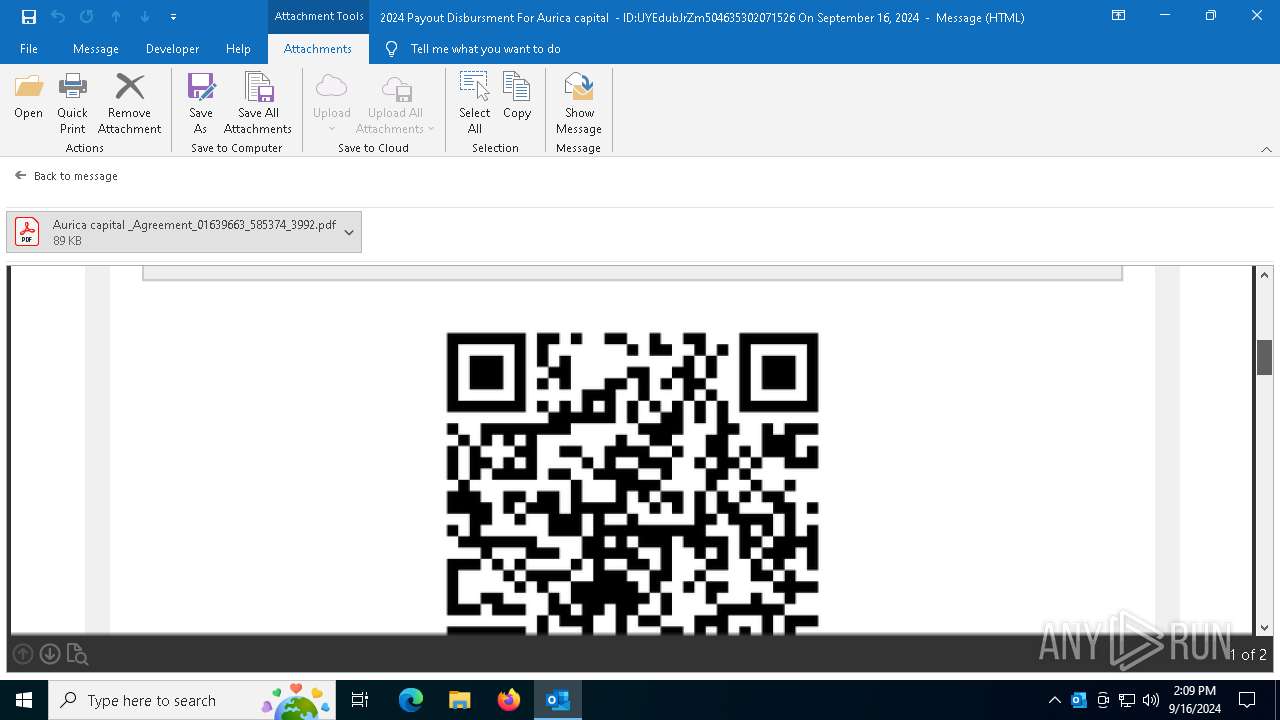
Task: Open Ribbon Display Options
Action: [x=1118, y=16]
